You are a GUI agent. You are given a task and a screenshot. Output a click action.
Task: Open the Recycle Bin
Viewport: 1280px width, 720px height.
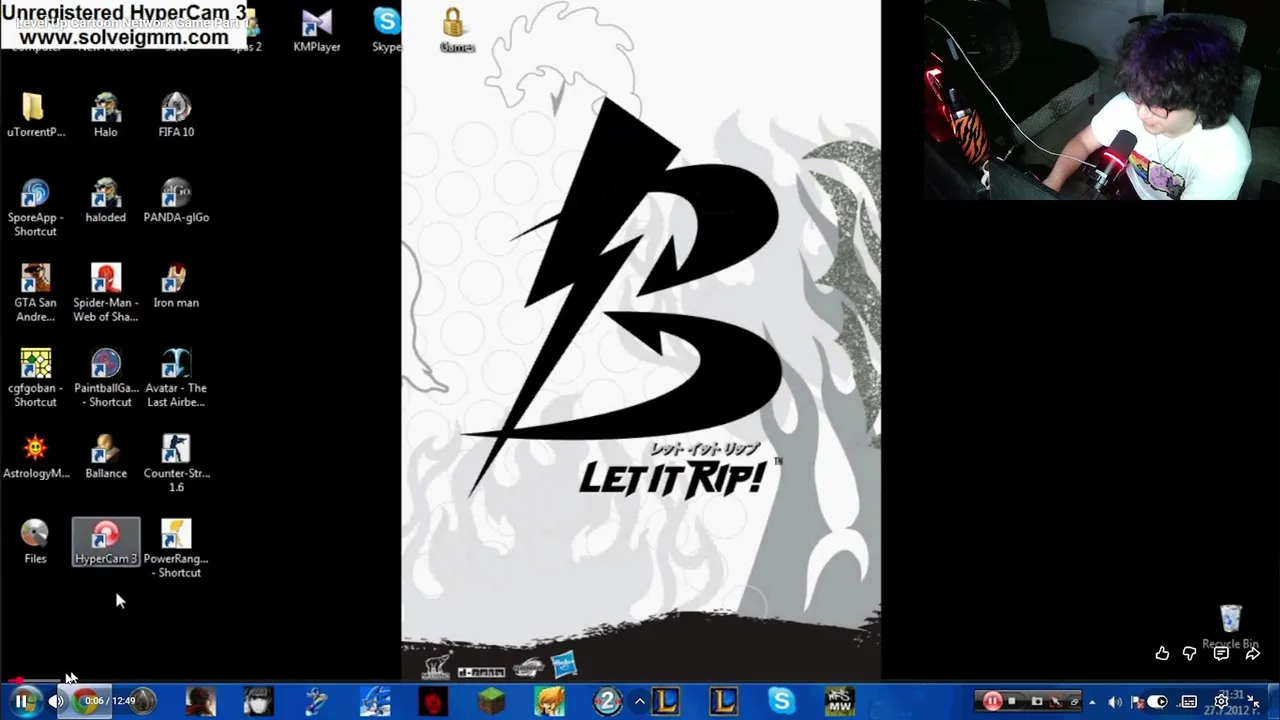coord(1230,626)
